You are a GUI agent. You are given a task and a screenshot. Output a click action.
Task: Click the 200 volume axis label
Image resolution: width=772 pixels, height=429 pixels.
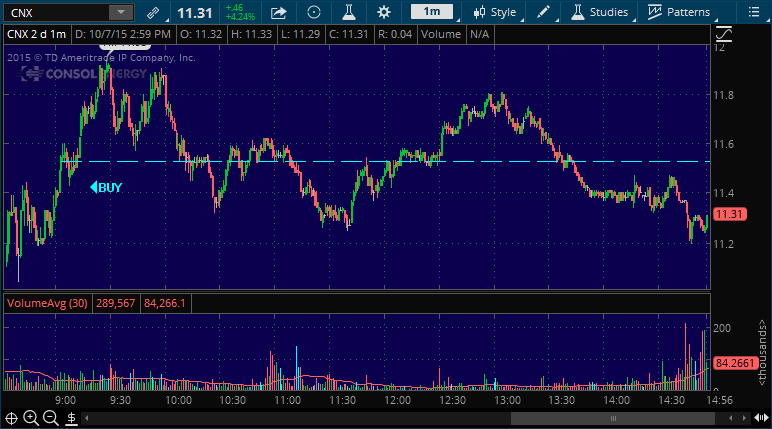(x=722, y=329)
